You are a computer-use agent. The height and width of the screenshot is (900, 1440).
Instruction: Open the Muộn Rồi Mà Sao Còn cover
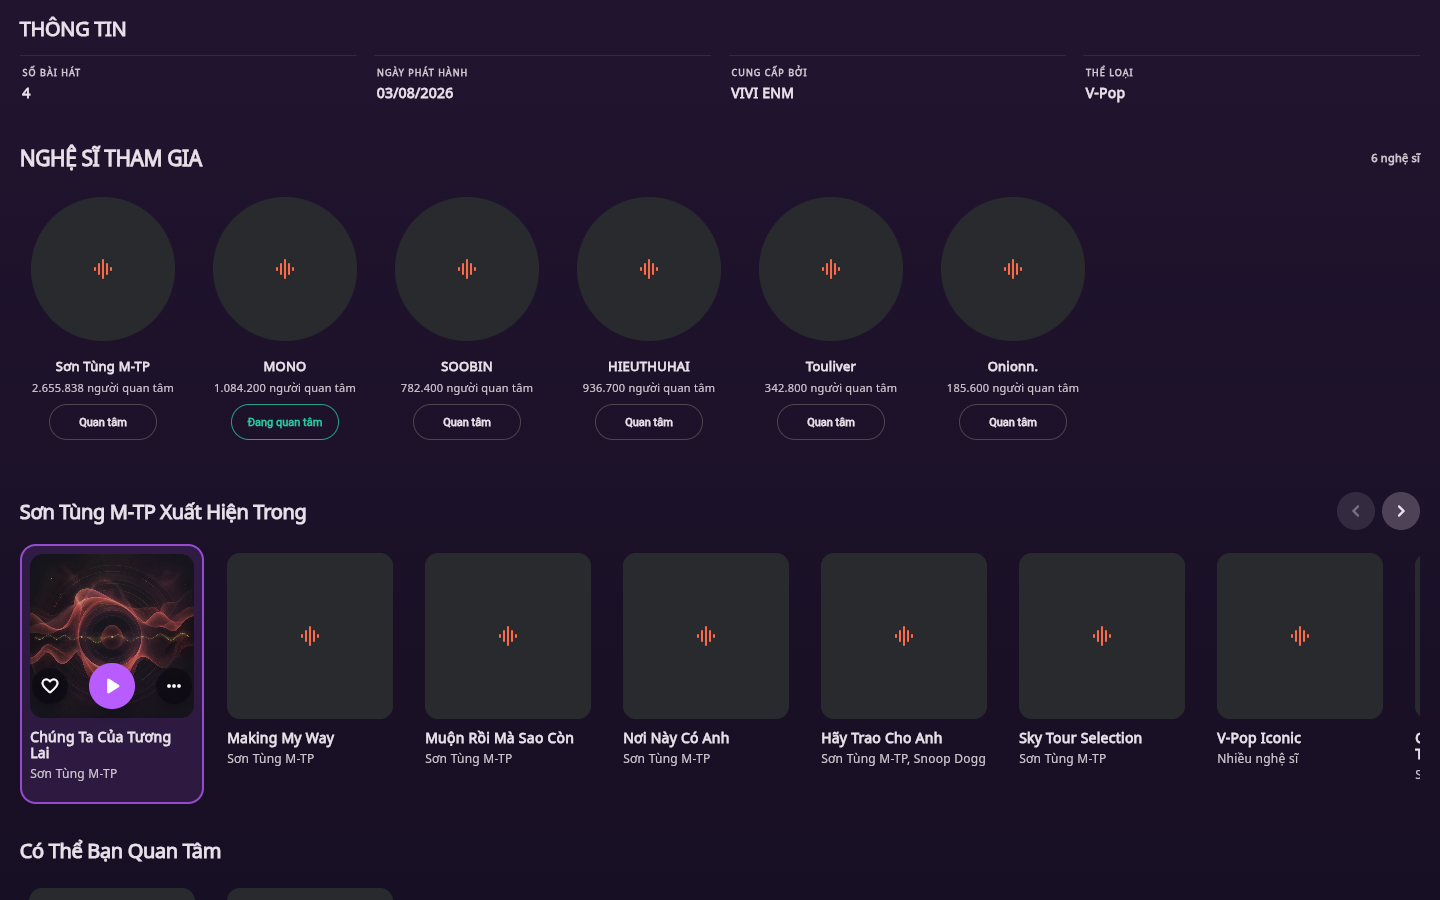click(508, 636)
